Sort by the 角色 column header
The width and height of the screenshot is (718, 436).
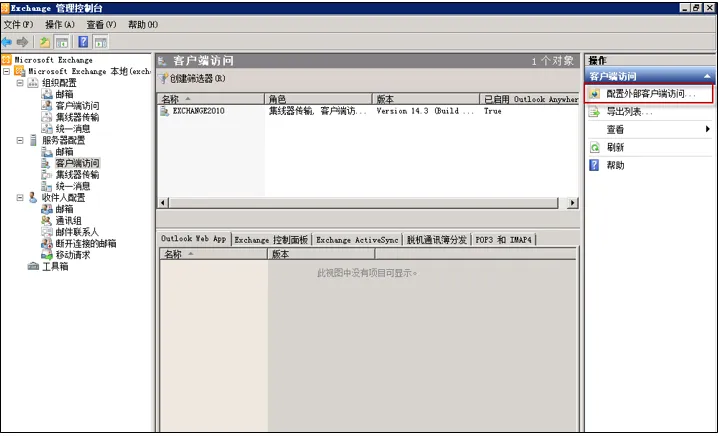pyautogui.click(x=318, y=99)
